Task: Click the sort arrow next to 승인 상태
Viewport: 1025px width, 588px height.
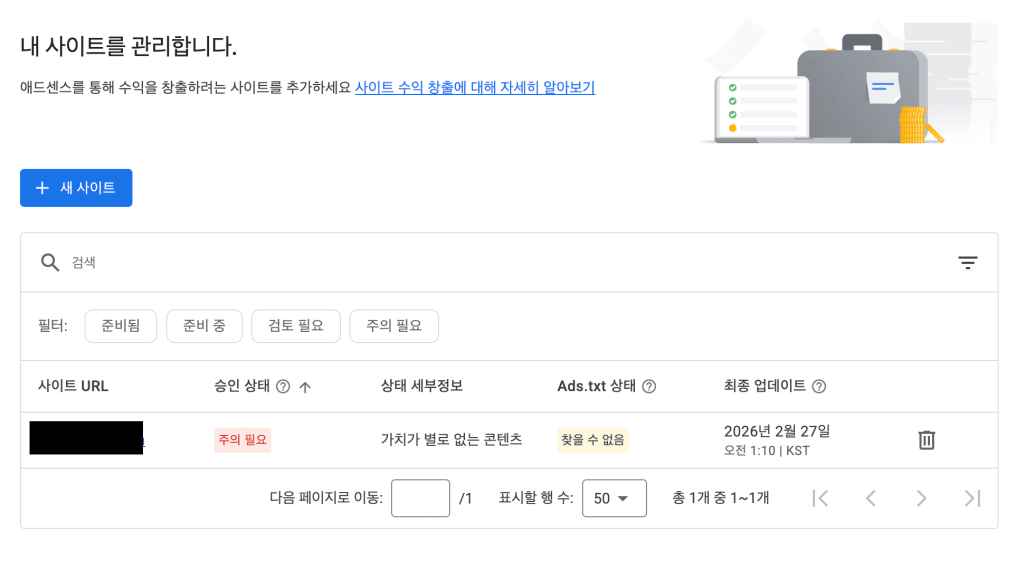Action: tap(305, 387)
